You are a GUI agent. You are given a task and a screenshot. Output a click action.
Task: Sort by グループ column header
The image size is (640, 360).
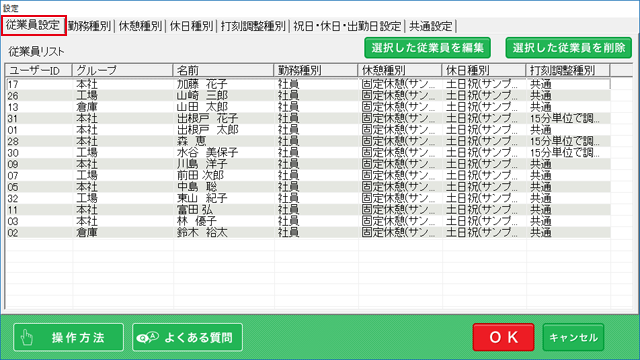tap(122, 70)
